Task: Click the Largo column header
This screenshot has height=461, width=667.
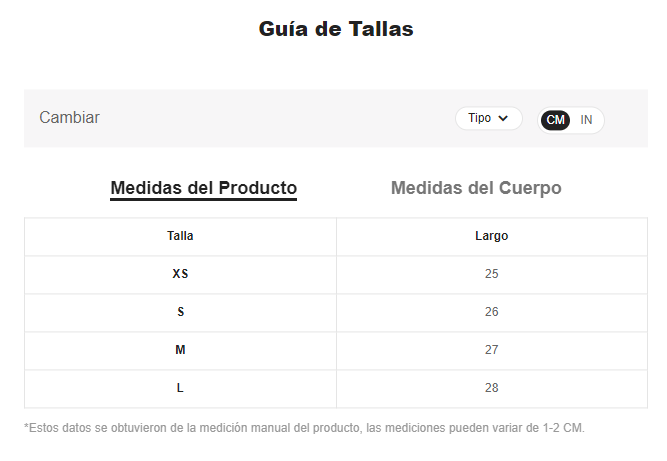Action: pyautogui.click(x=492, y=236)
